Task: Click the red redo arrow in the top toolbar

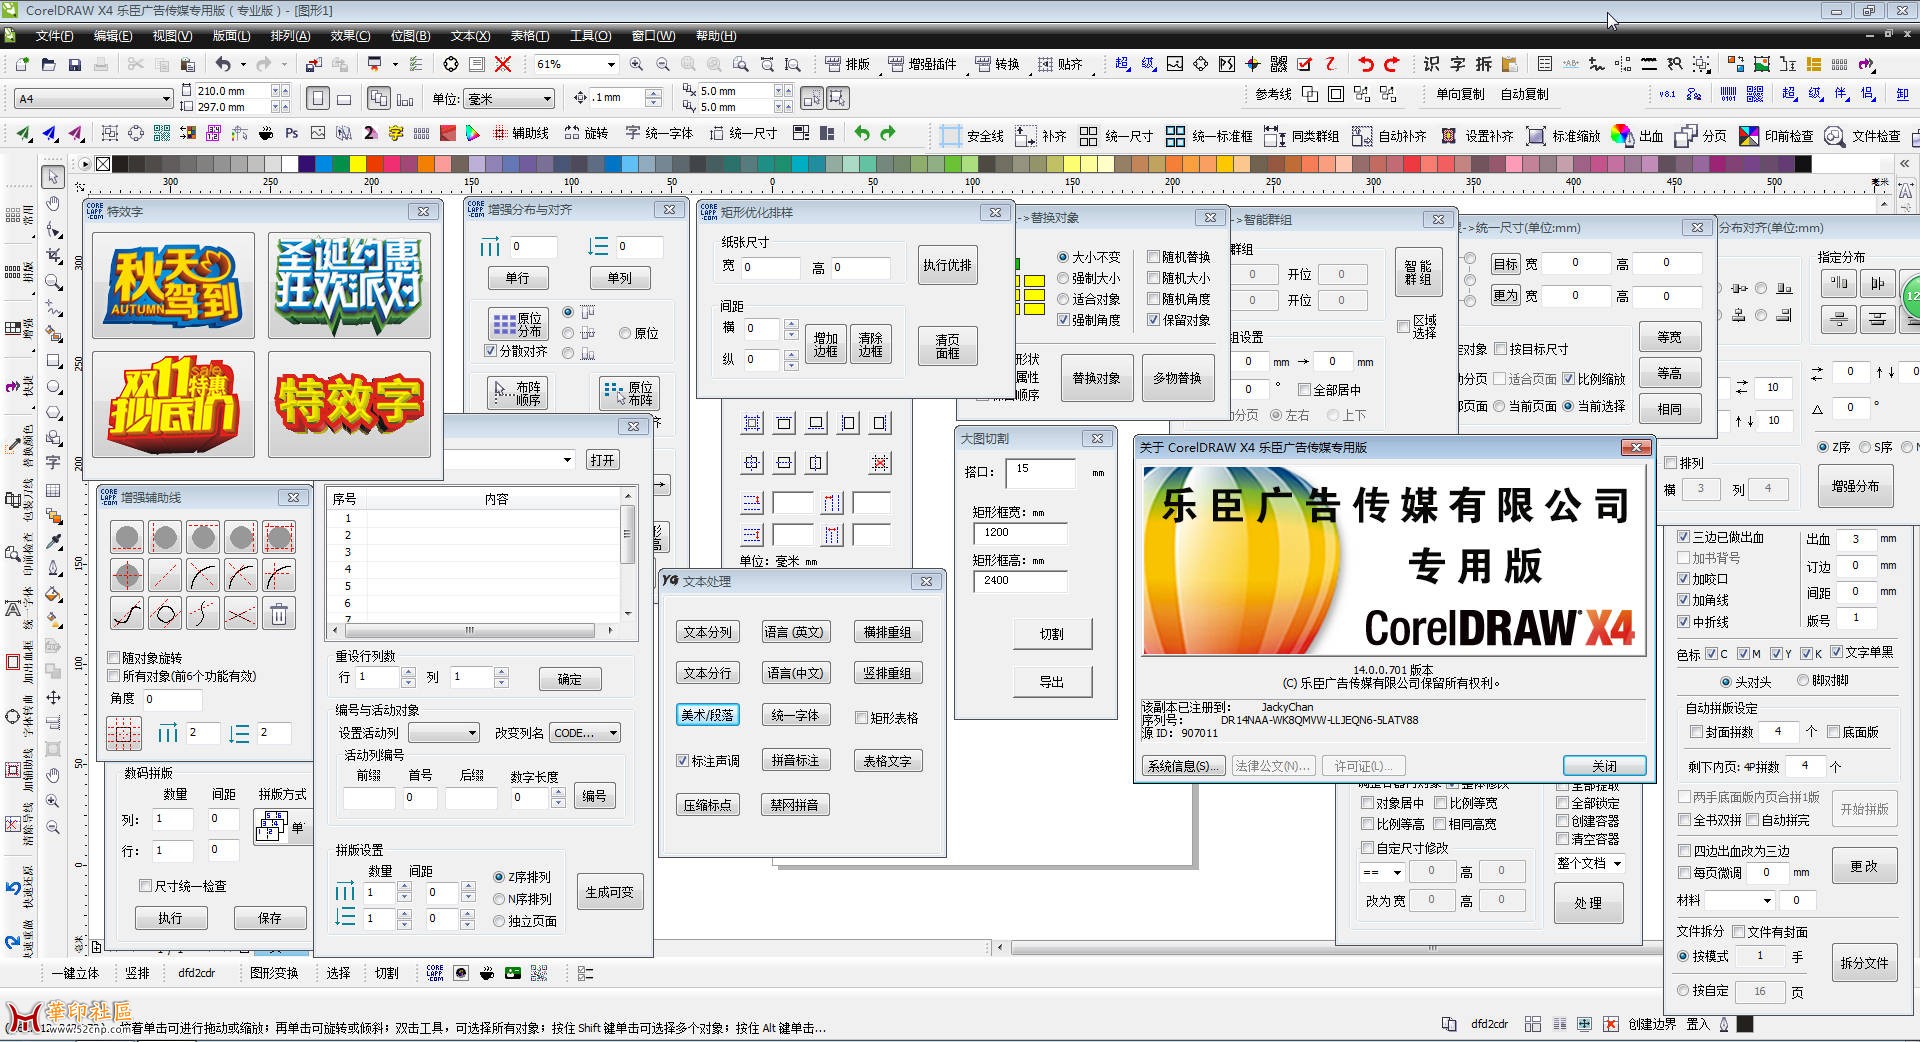Action: (x=1391, y=64)
